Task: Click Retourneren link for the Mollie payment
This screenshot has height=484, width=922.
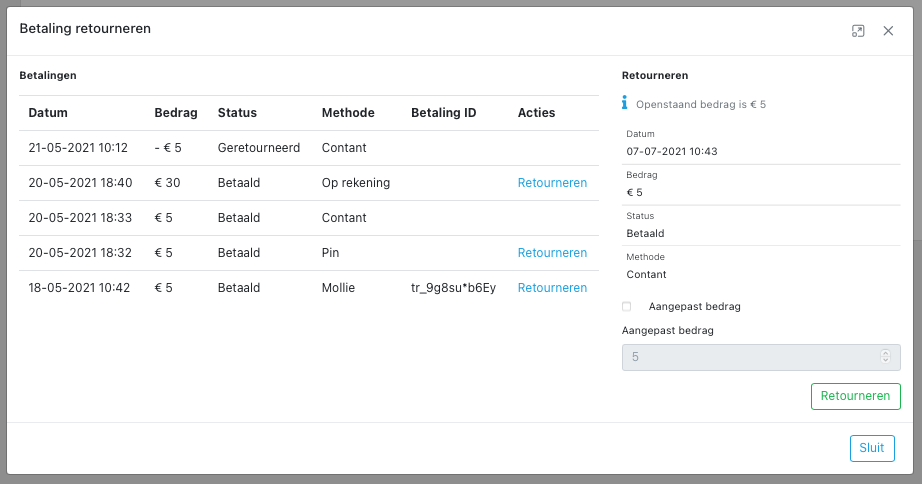Action: (552, 288)
